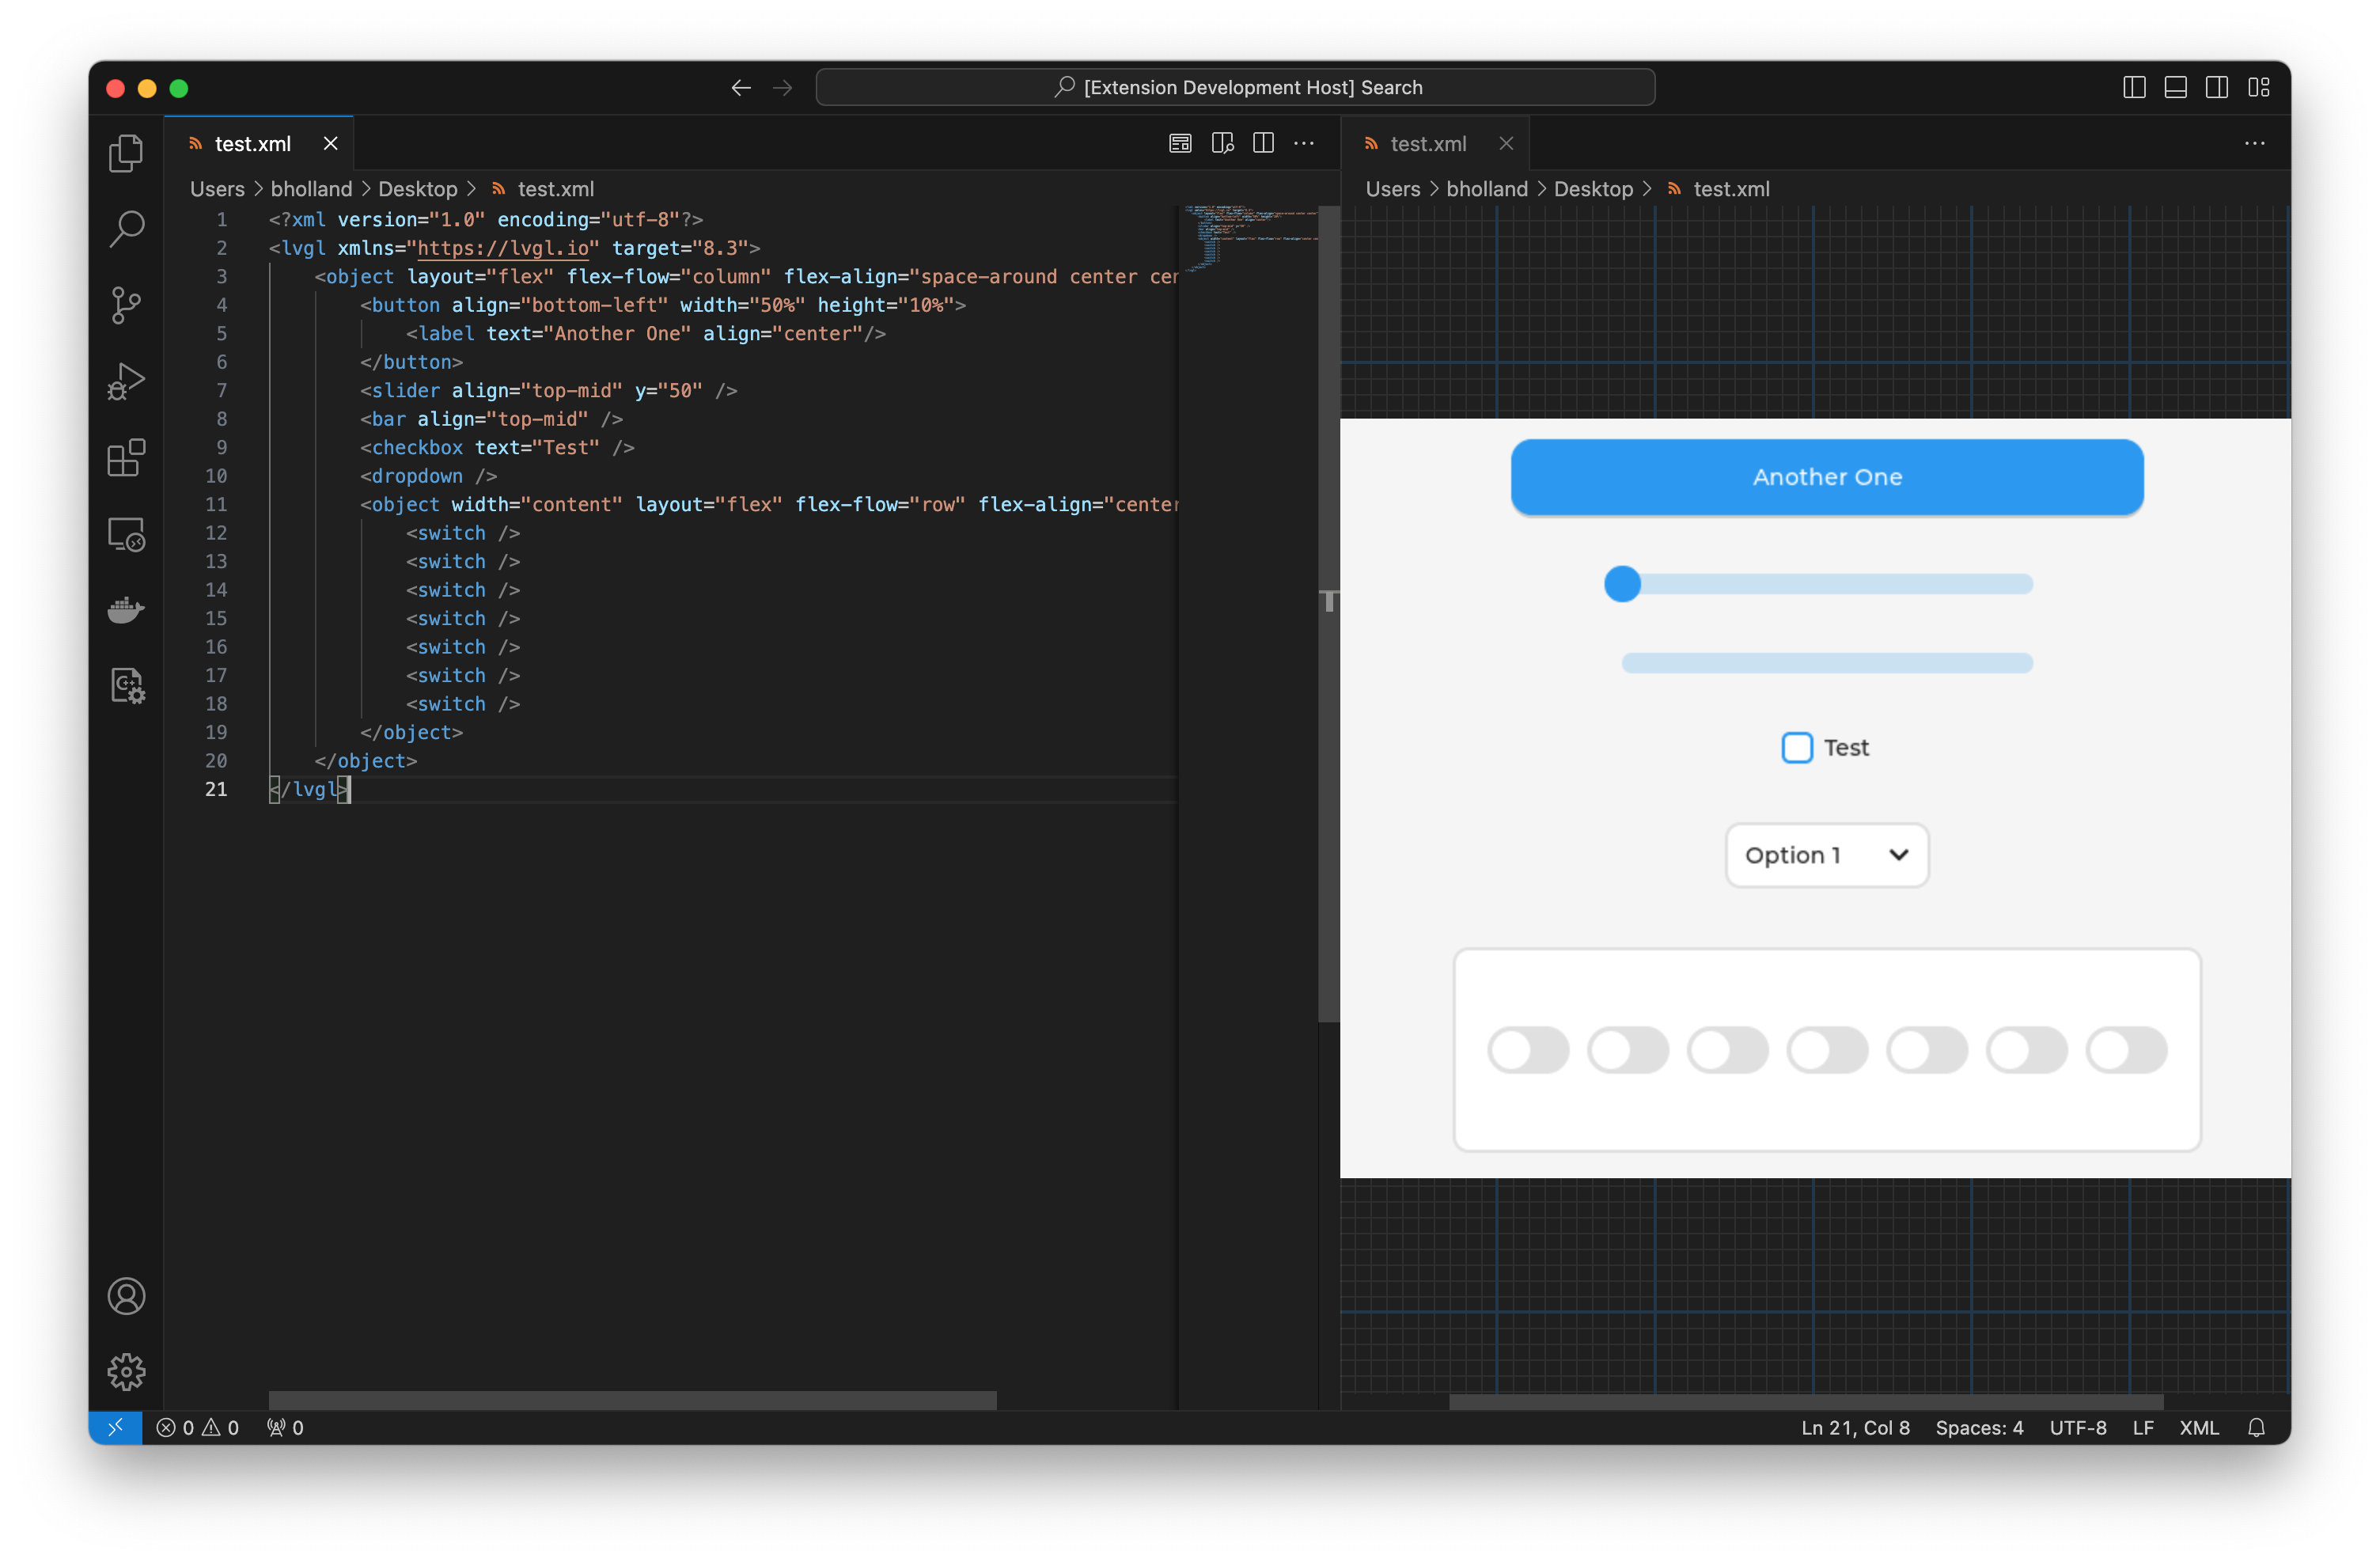The width and height of the screenshot is (2380, 1562).
Task: Open the remote connection indicator in status bar
Action: (x=116, y=1428)
